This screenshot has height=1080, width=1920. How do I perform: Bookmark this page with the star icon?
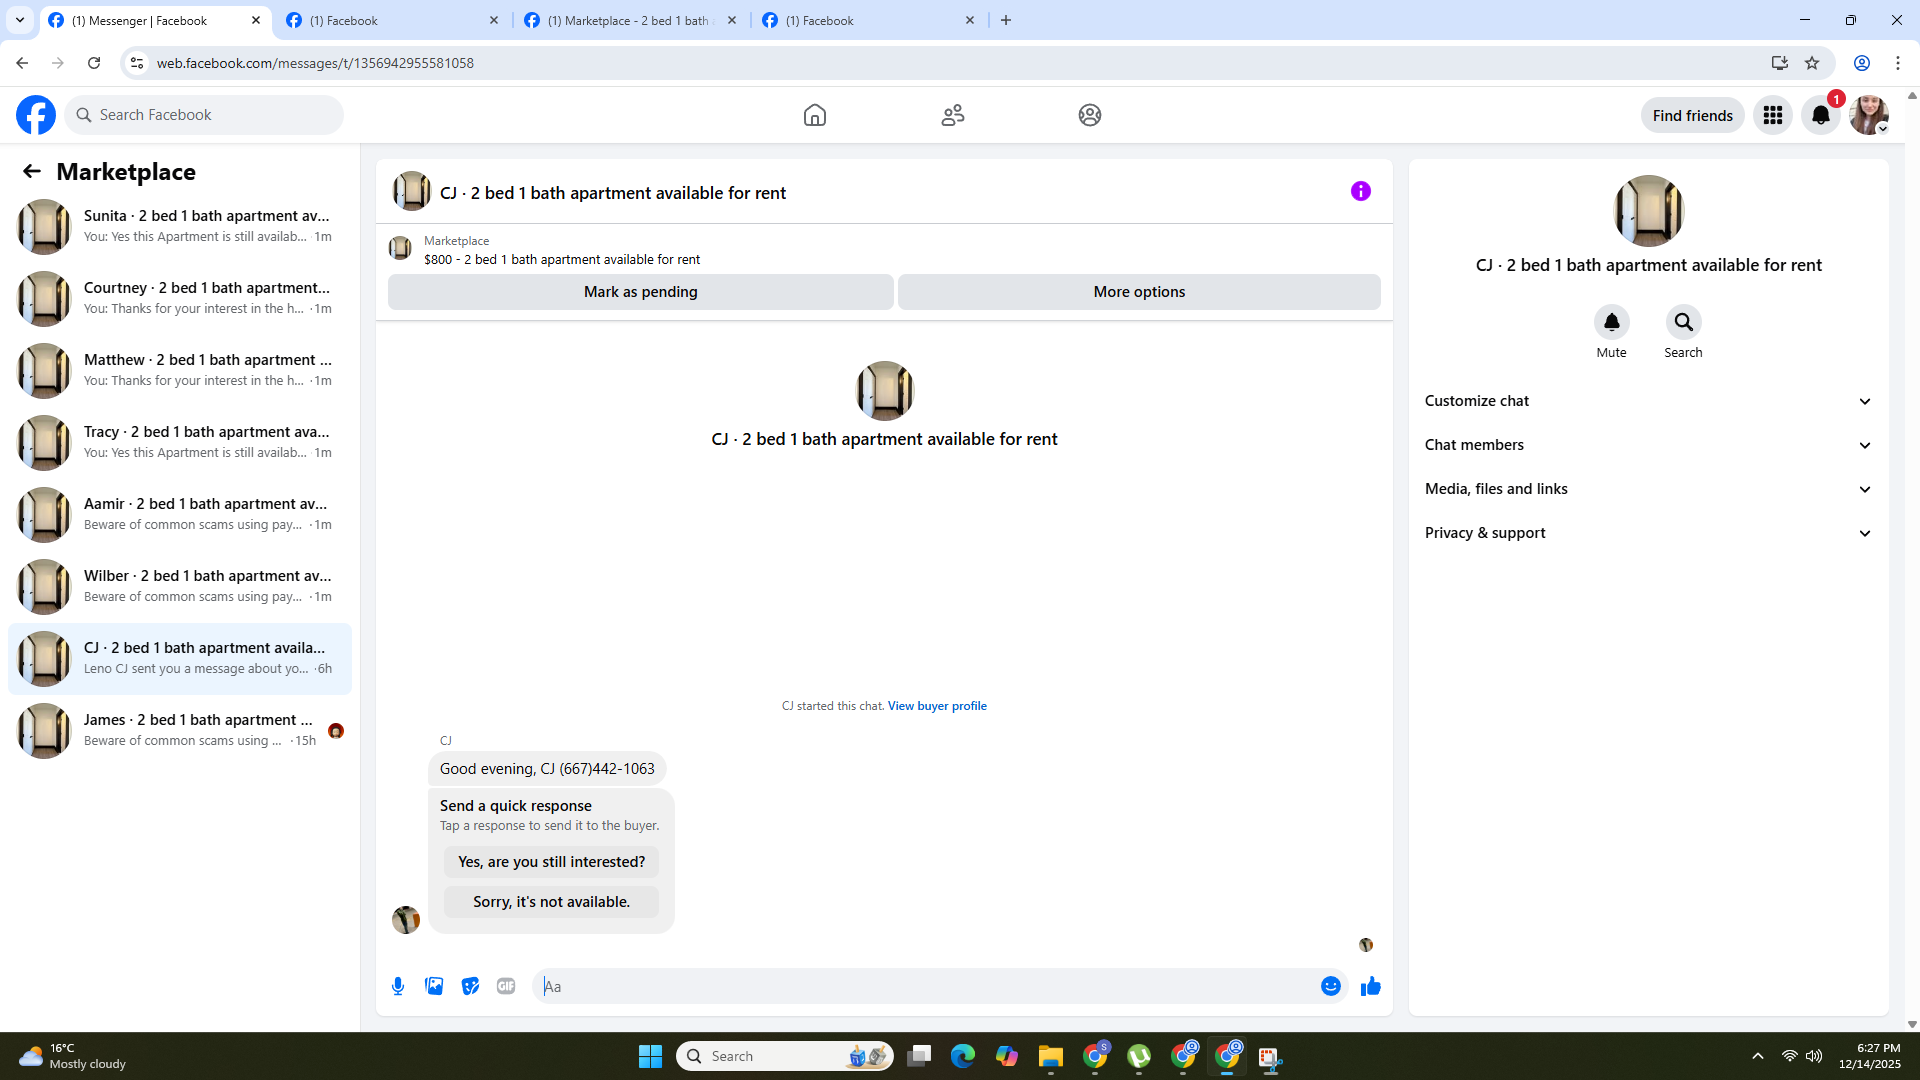tap(1812, 63)
